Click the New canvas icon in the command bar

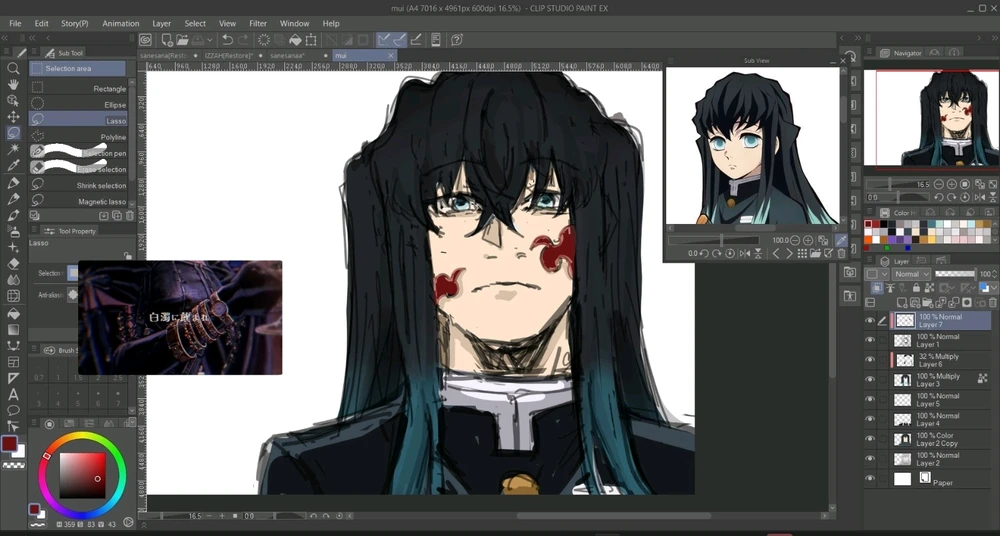[x=166, y=40]
